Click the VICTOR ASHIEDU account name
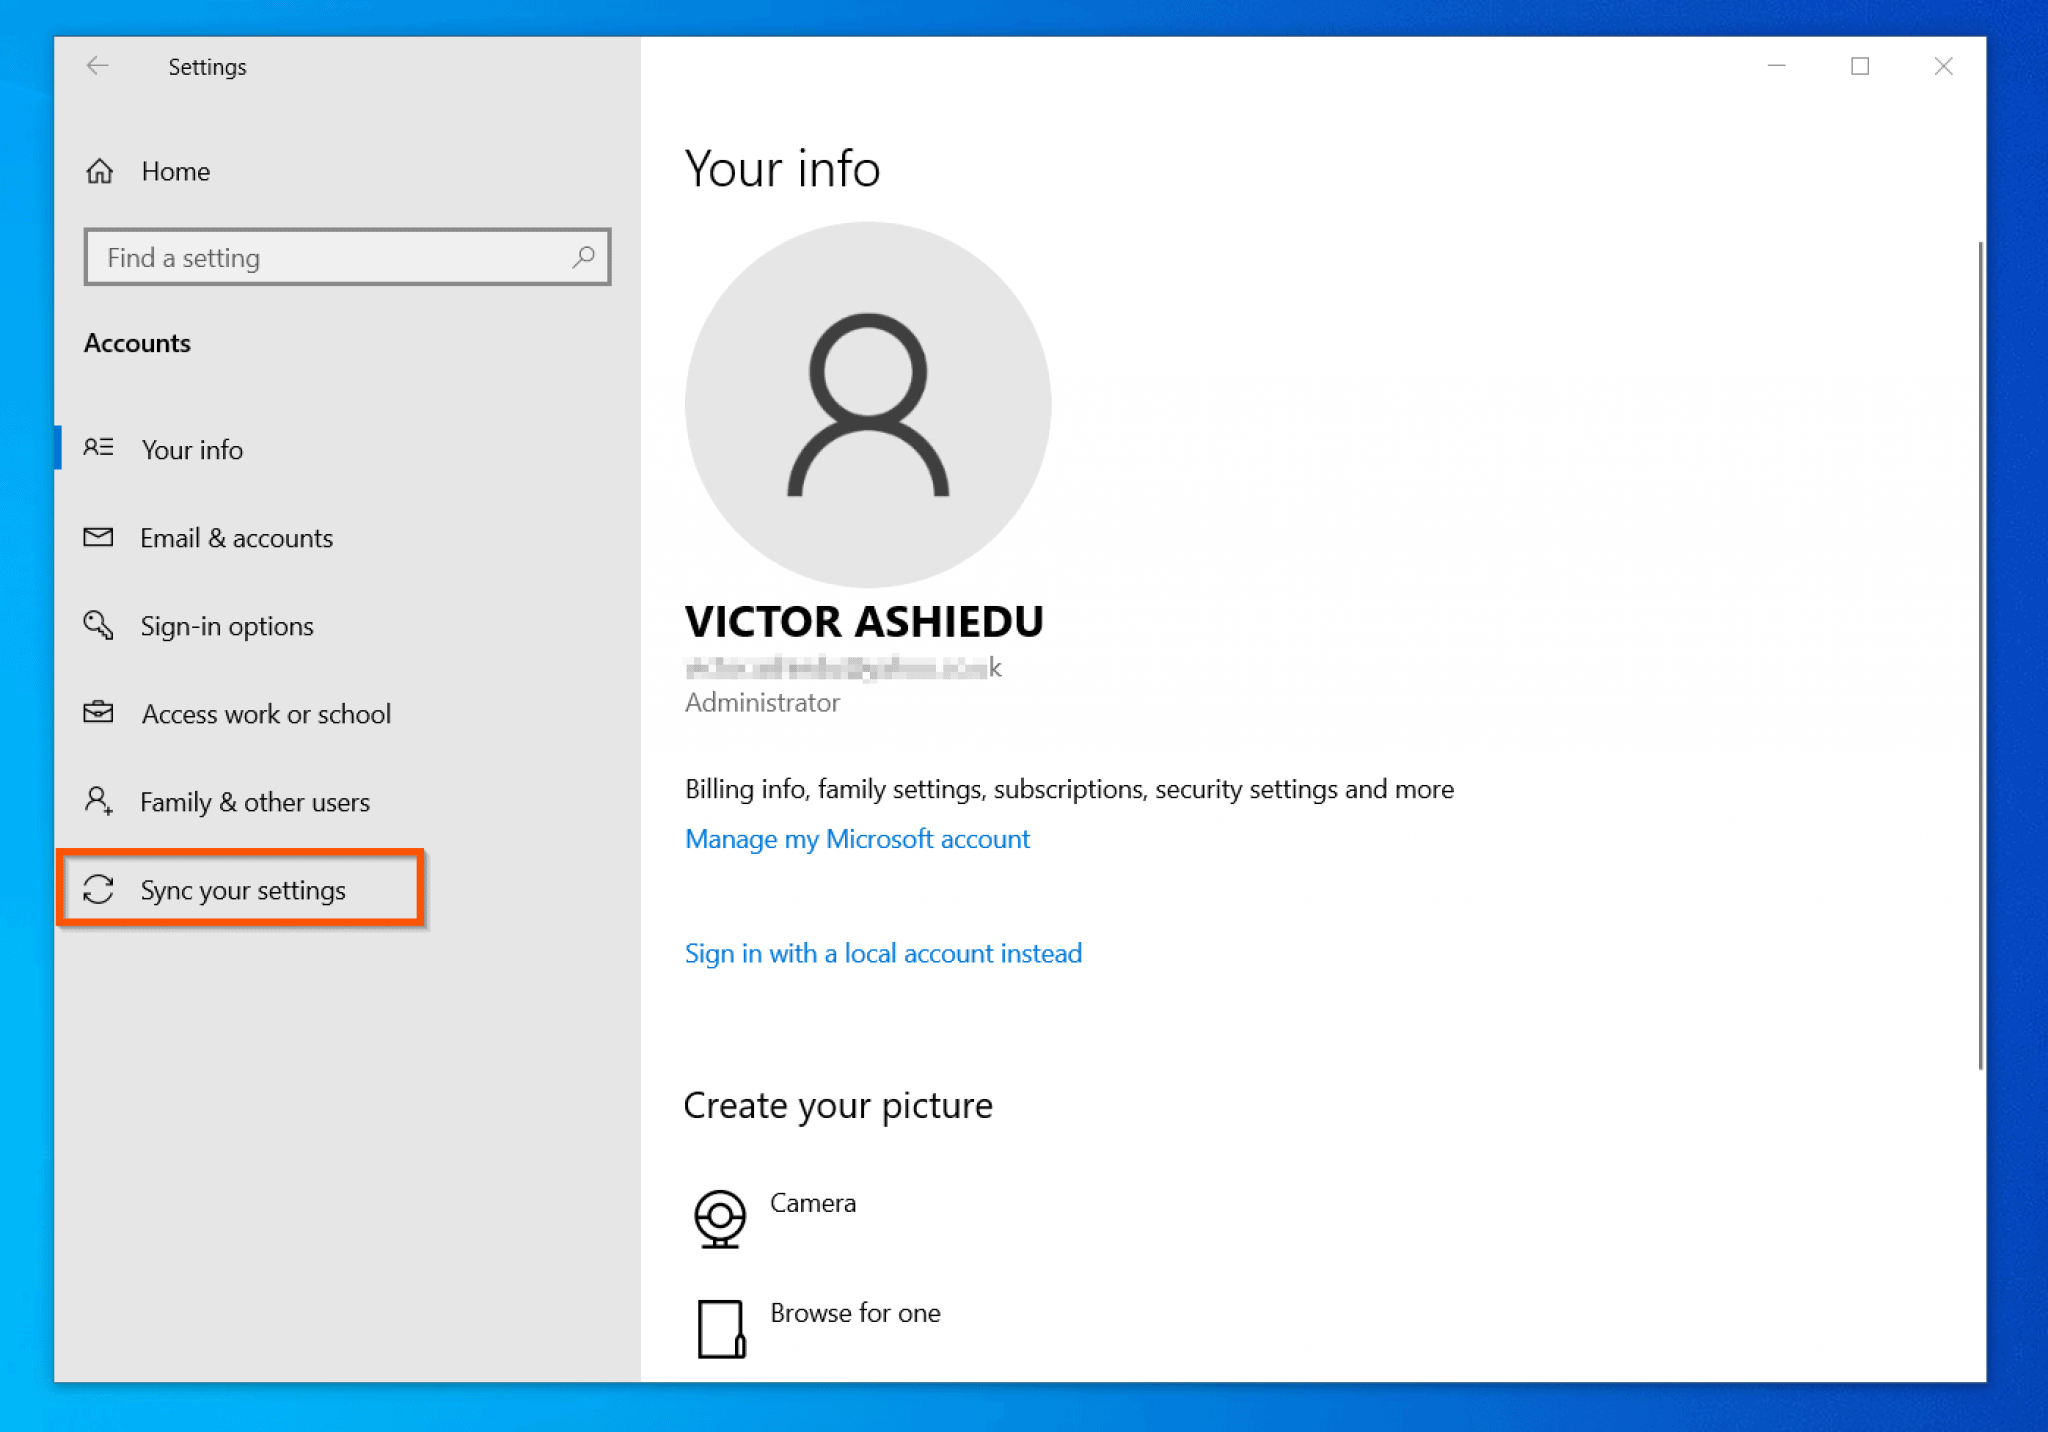This screenshot has height=1432, width=2048. [864, 621]
